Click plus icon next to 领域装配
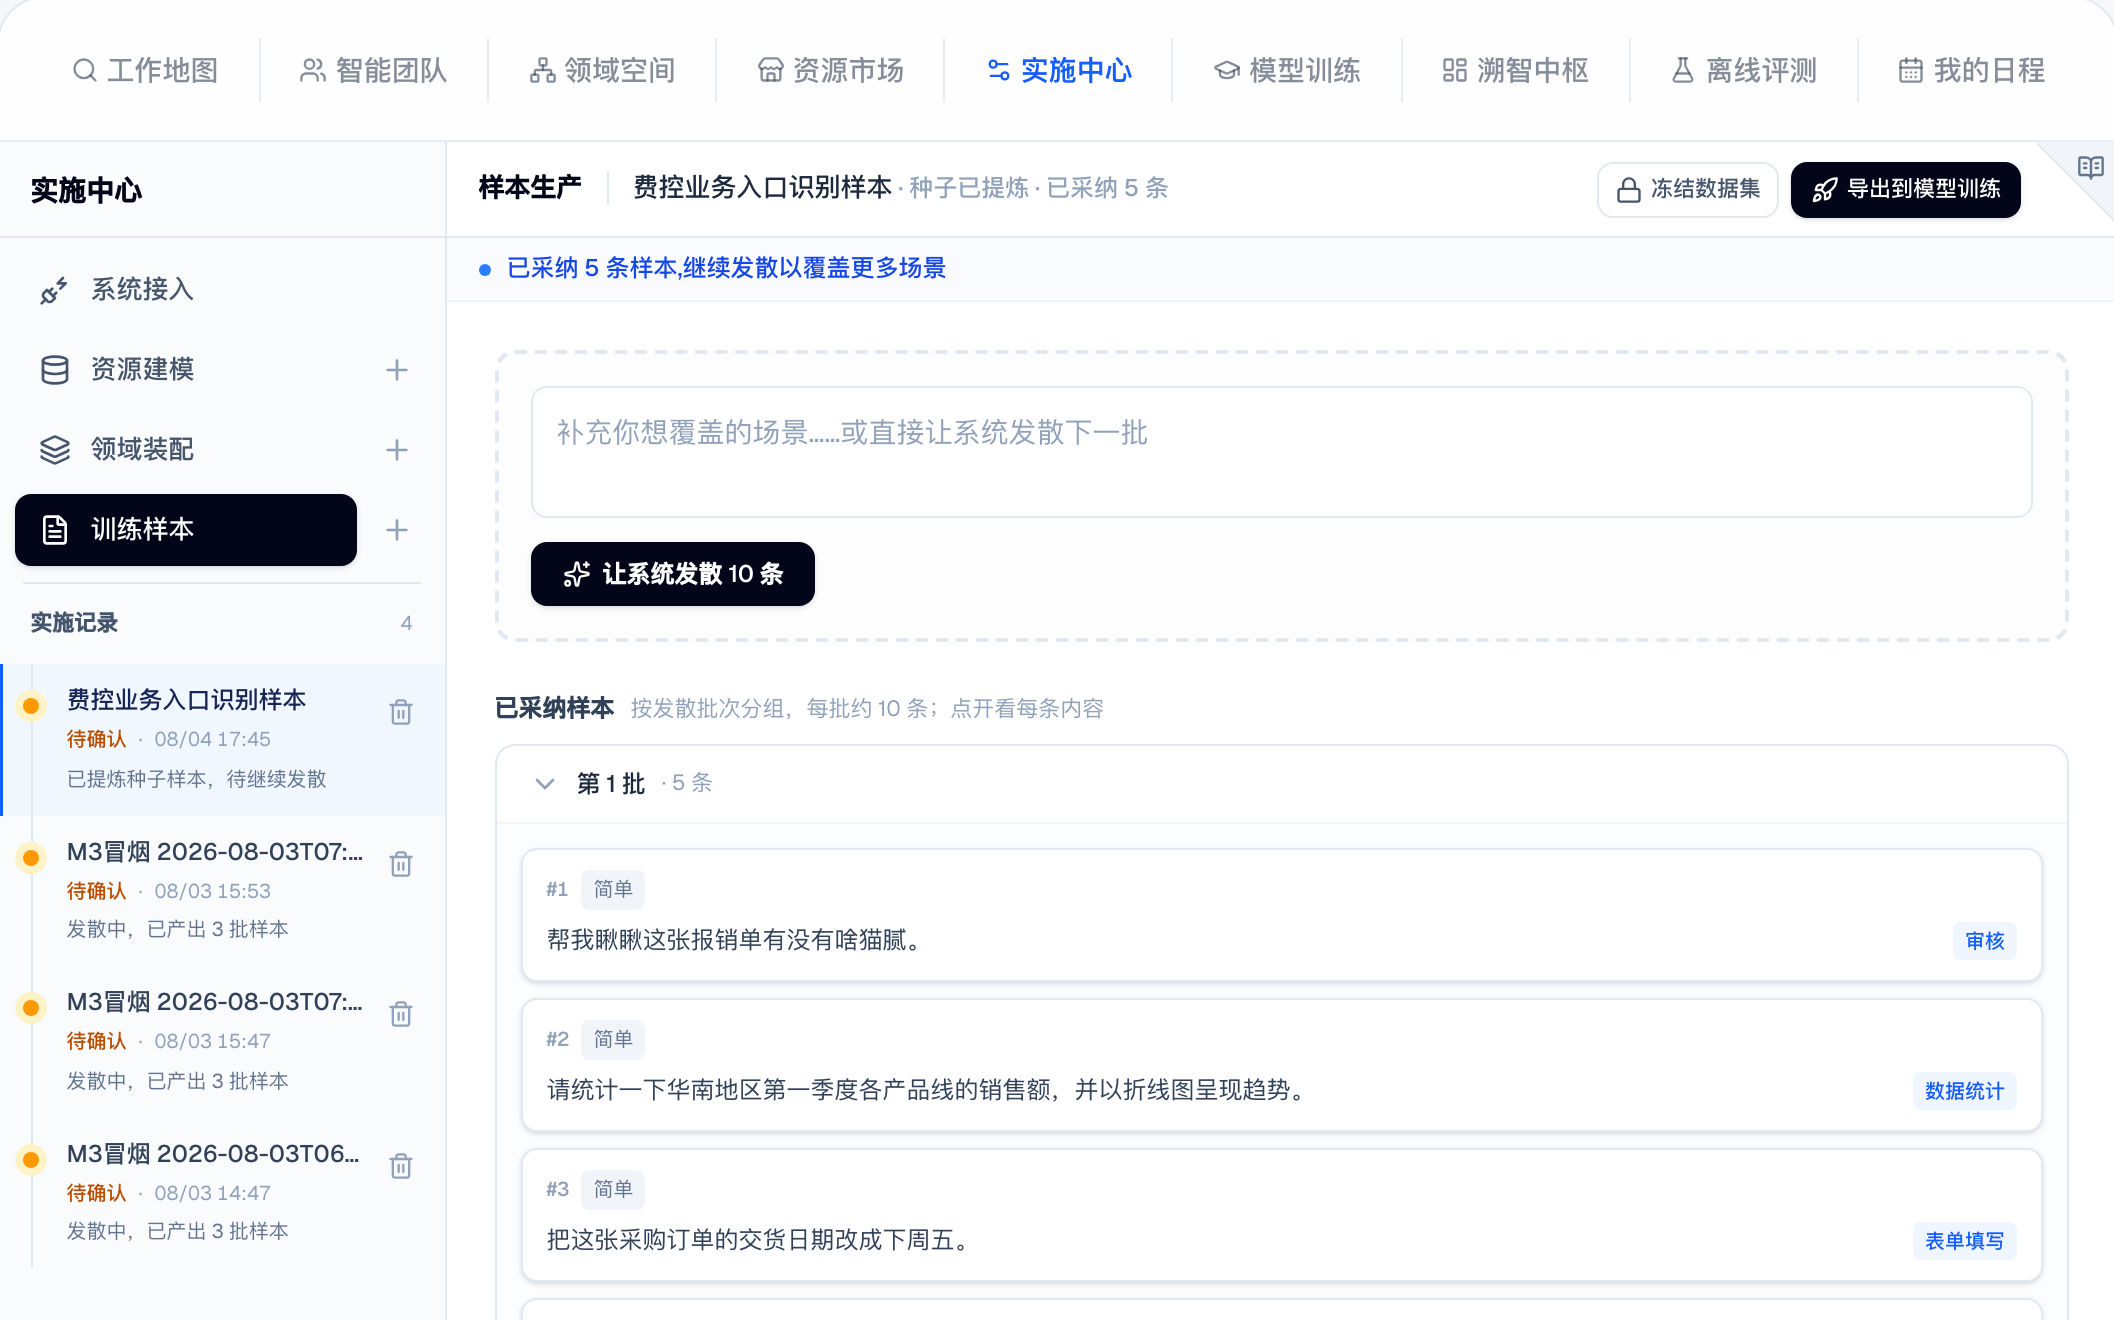This screenshot has height=1320, width=2114. pos(397,450)
